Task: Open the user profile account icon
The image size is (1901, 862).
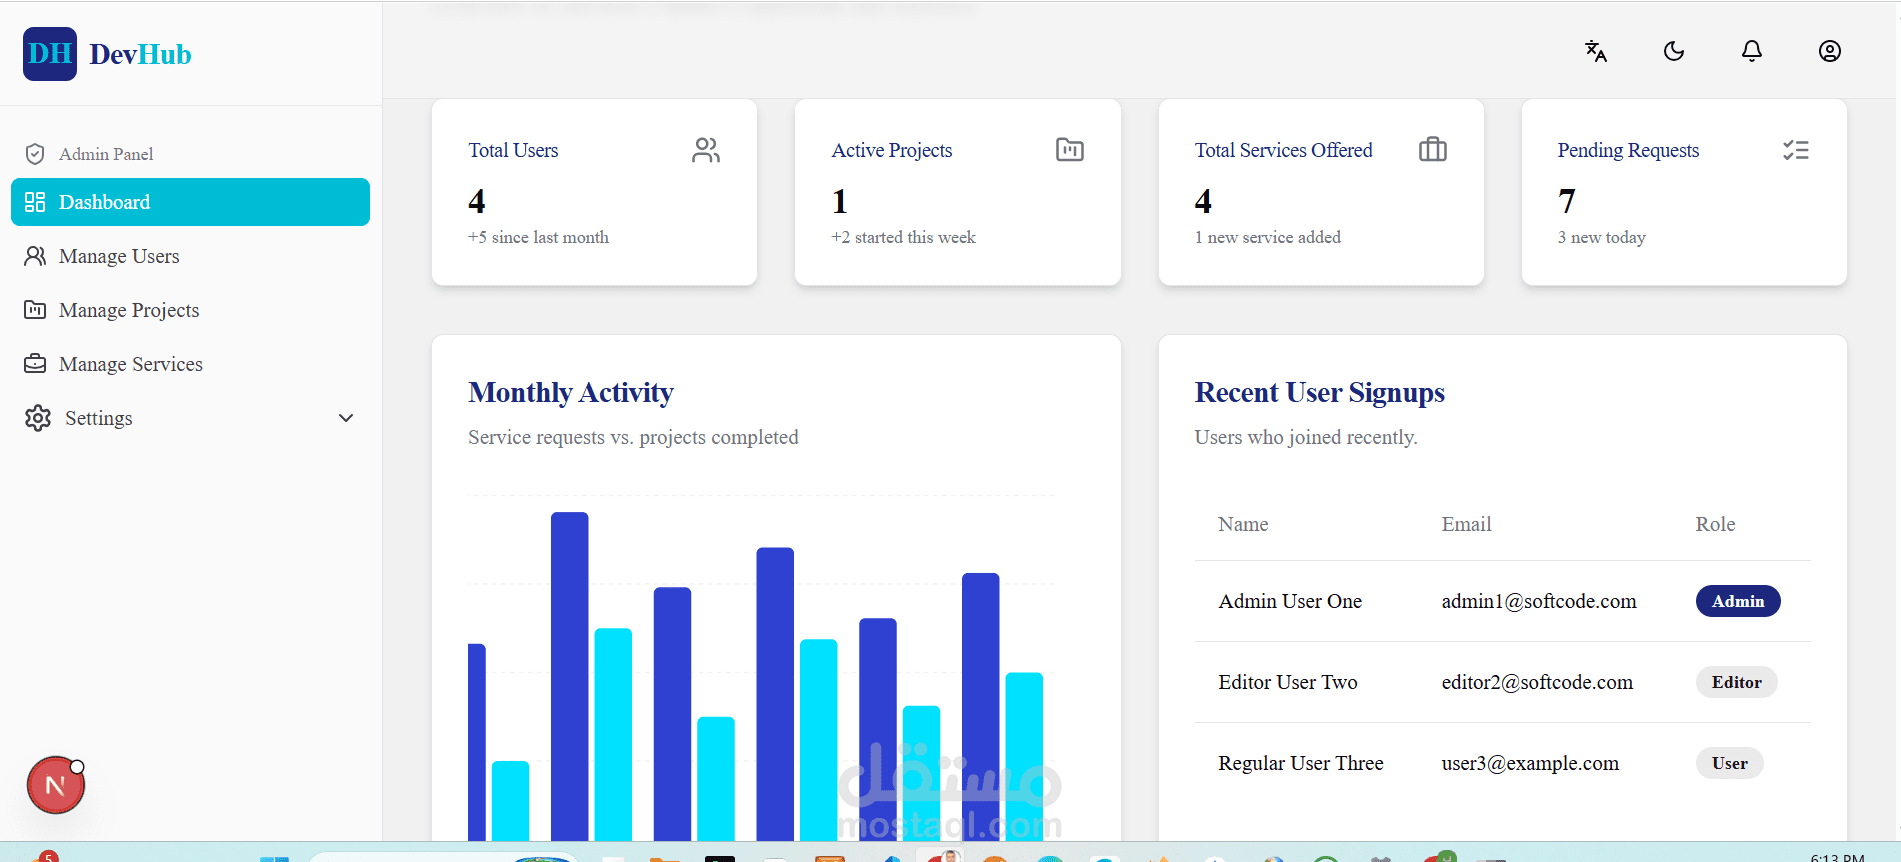Action: [1830, 51]
